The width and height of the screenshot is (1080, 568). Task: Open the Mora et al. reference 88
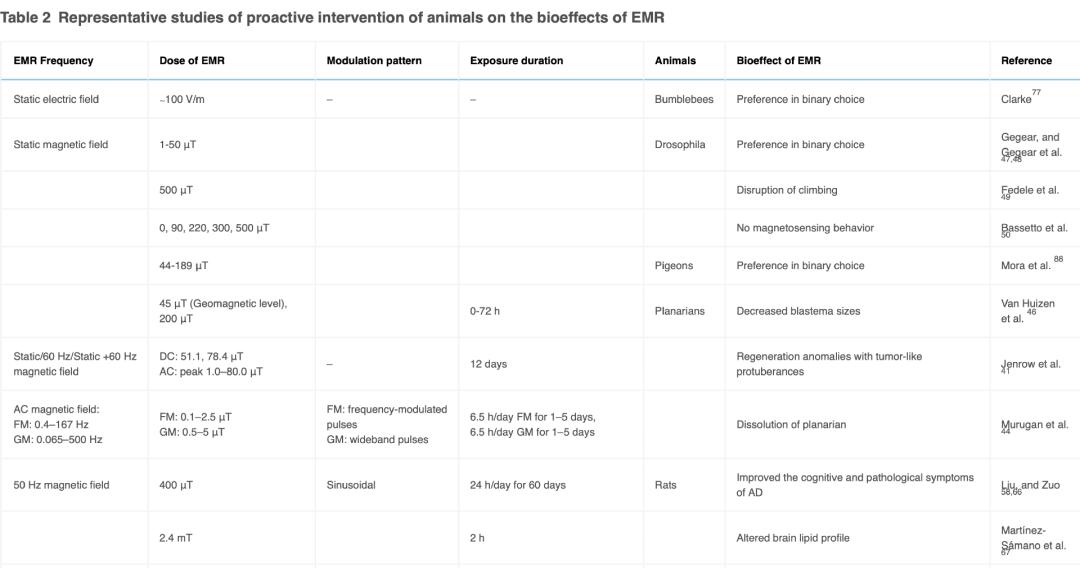(1026, 266)
